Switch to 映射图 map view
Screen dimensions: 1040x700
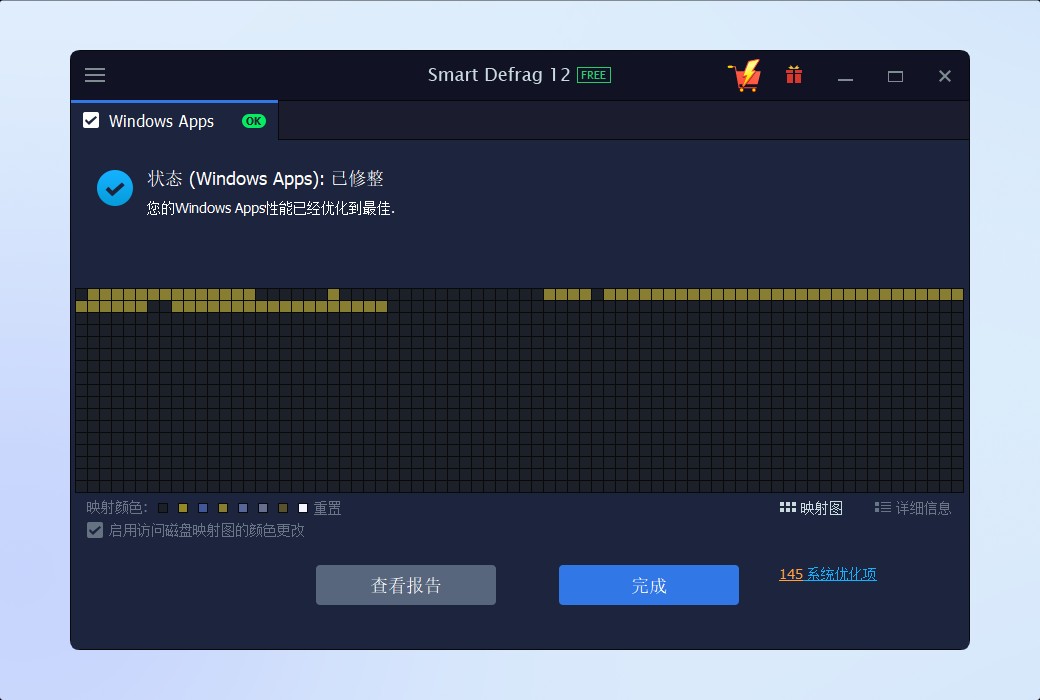(811, 508)
